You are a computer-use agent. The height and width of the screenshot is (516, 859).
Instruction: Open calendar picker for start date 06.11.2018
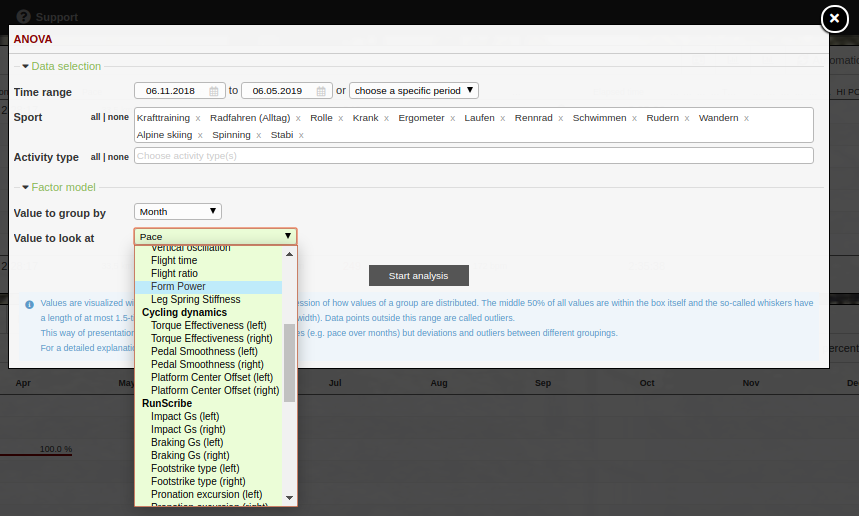[214, 91]
